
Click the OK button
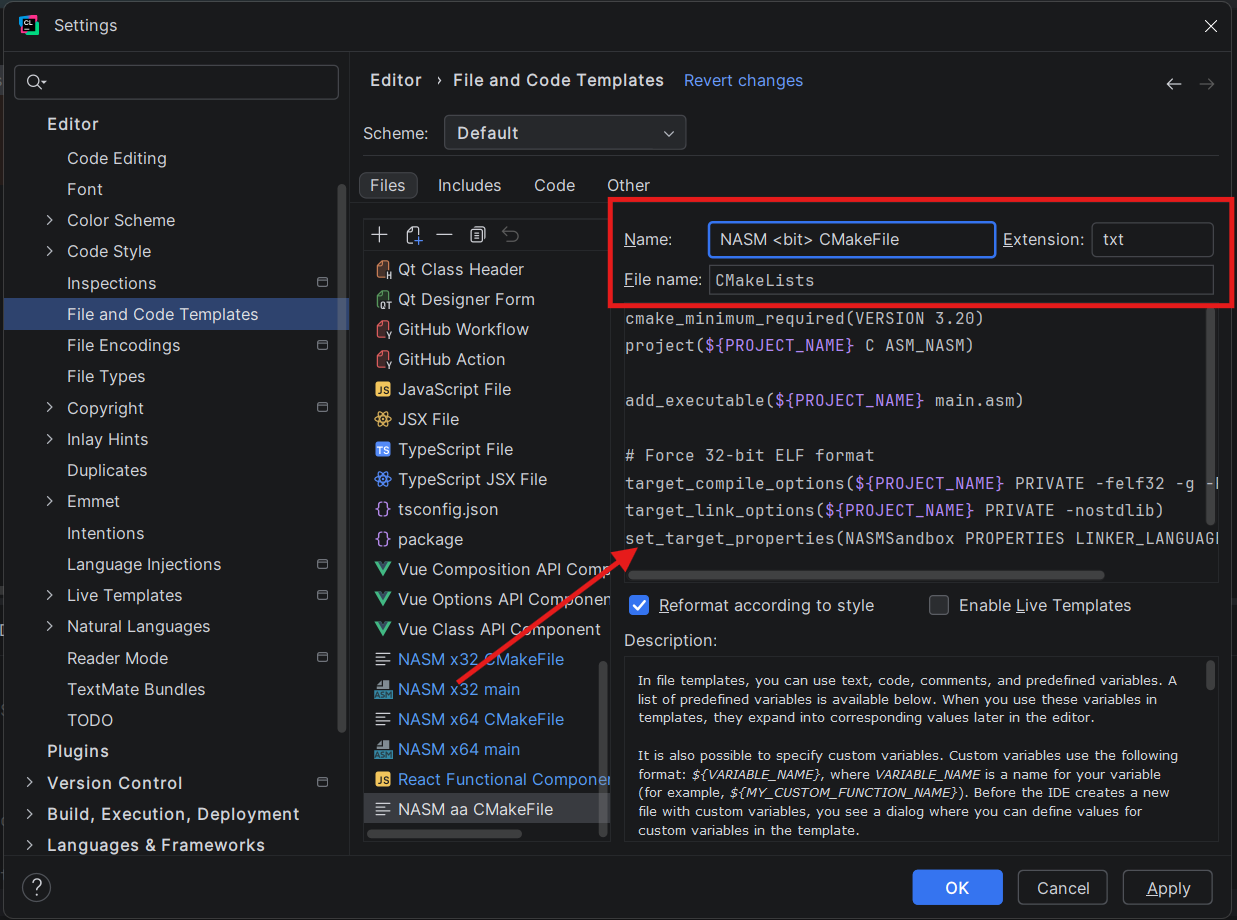pyautogui.click(x=957, y=888)
